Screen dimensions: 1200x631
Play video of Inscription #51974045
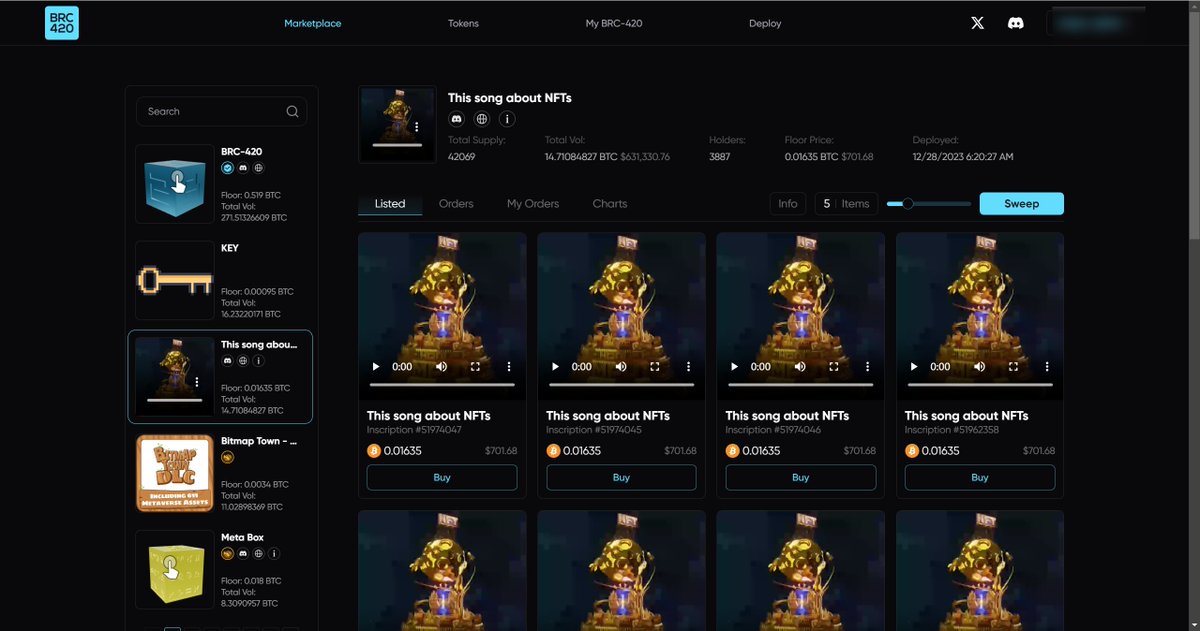pos(555,367)
